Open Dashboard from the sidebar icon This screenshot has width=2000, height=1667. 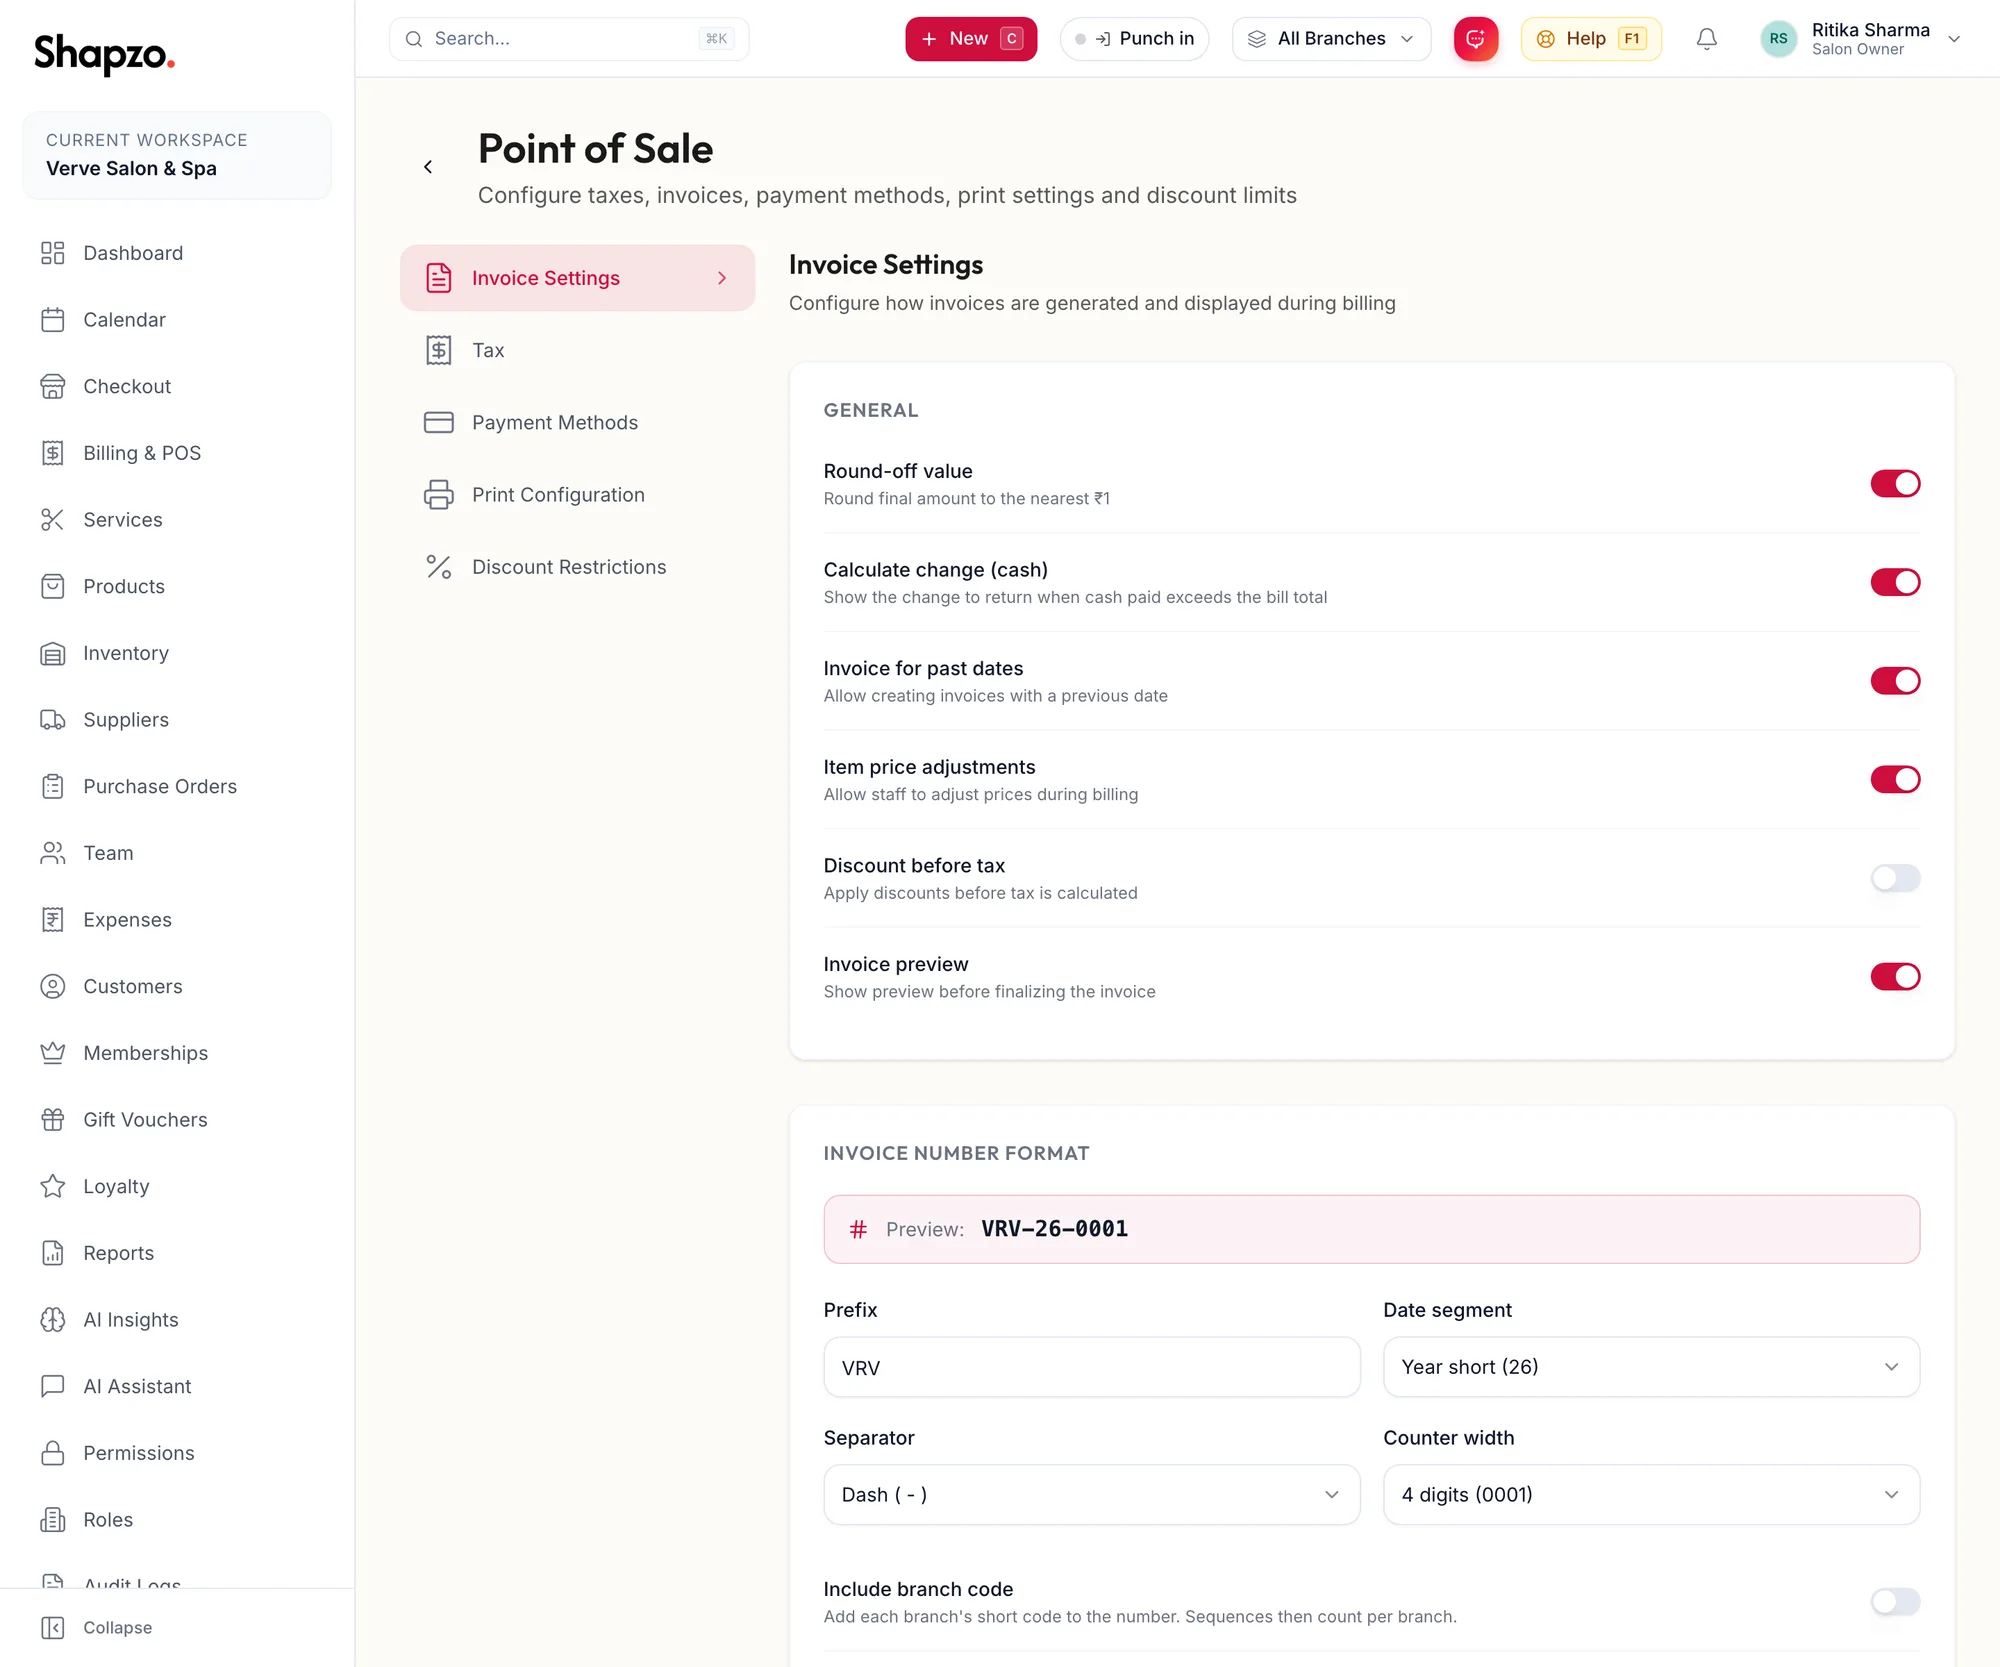coord(53,253)
